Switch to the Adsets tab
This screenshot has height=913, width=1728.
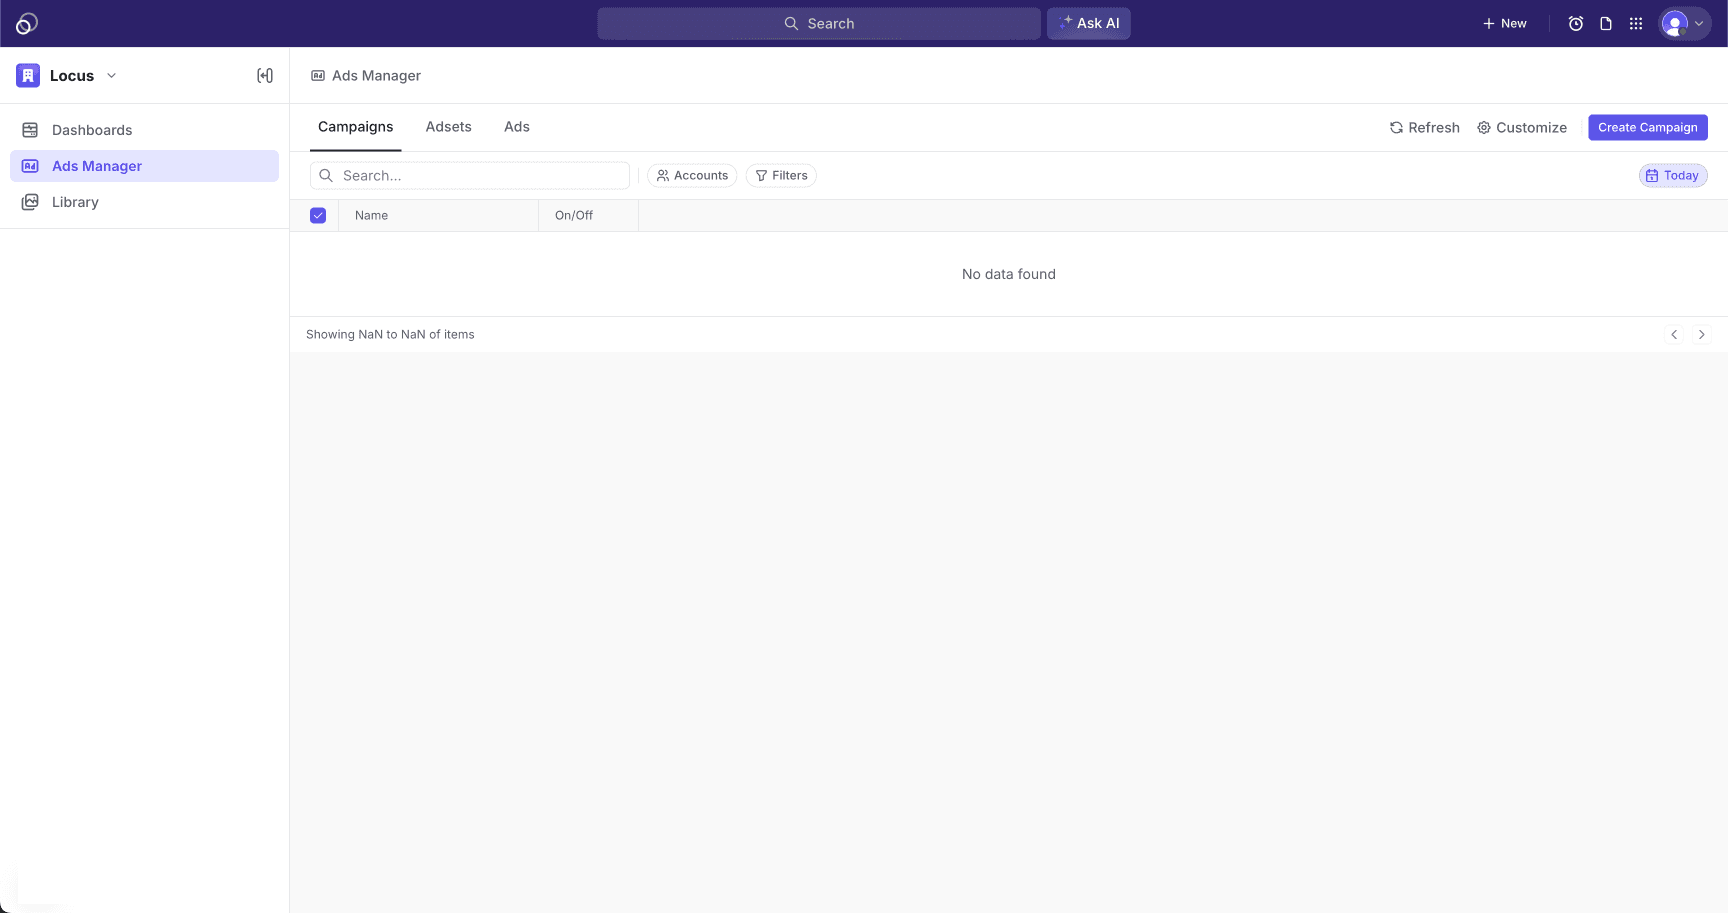448,127
